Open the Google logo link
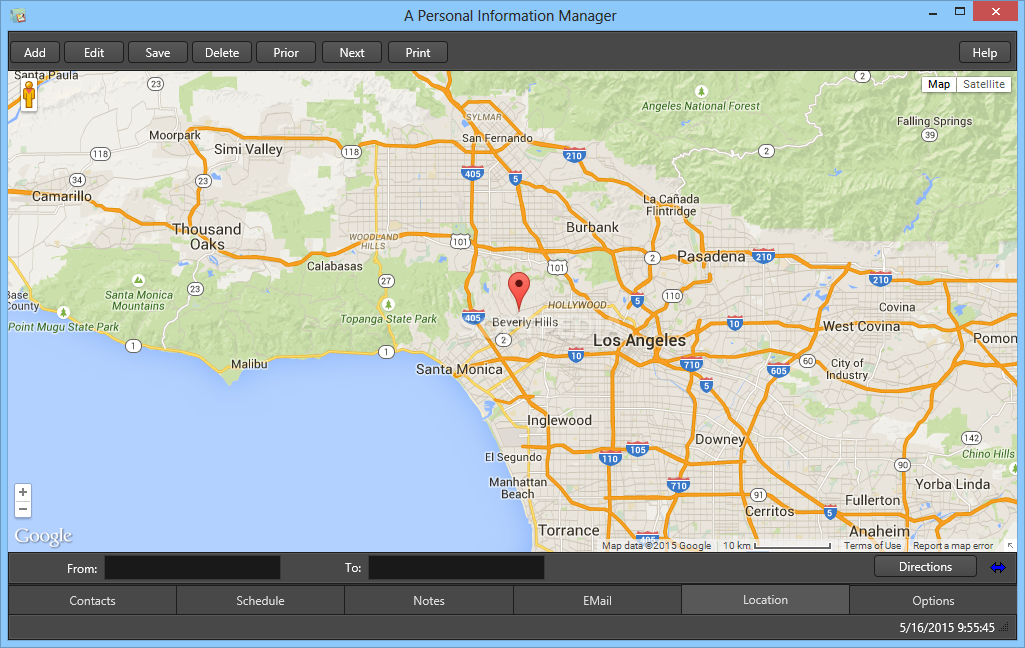The height and width of the screenshot is (648, 1025). (x=44, y=536)
